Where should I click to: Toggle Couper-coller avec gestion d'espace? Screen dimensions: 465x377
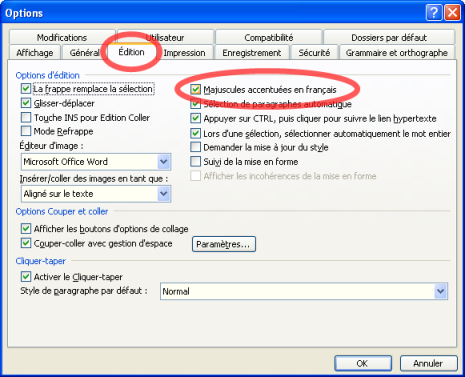coord(26,243)
